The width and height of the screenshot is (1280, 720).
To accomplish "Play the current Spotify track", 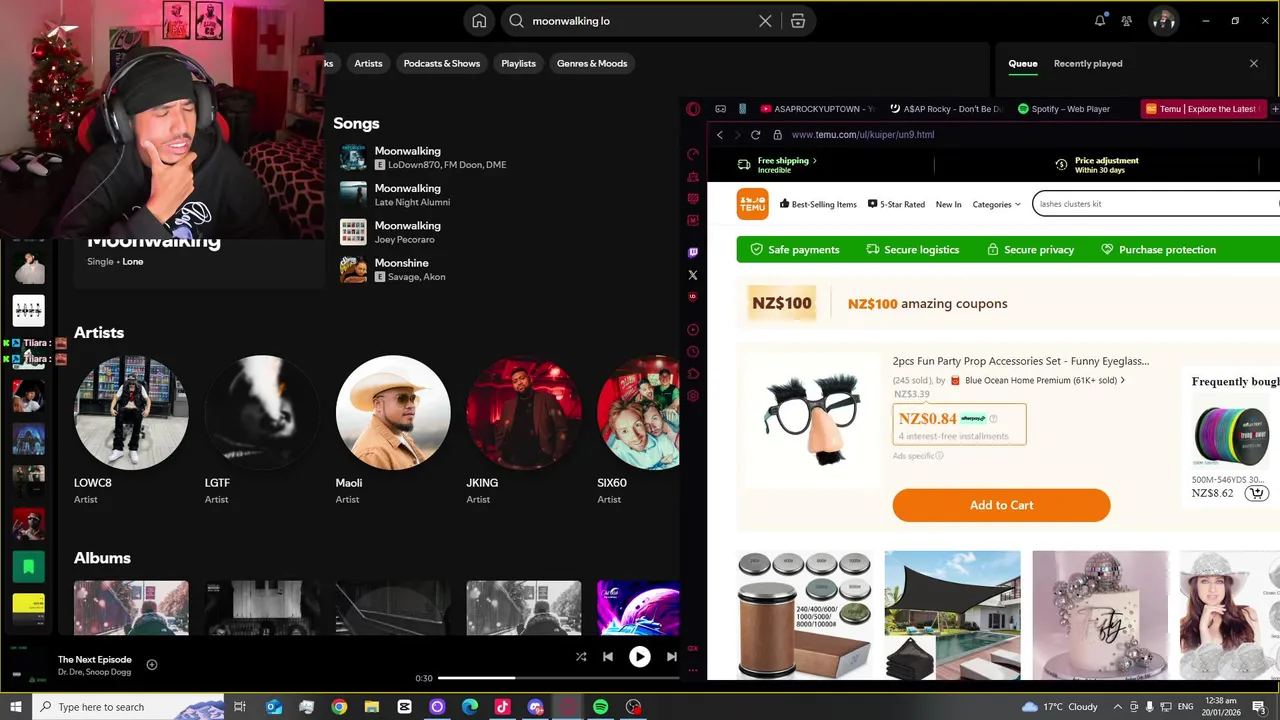I will point(639,657).
